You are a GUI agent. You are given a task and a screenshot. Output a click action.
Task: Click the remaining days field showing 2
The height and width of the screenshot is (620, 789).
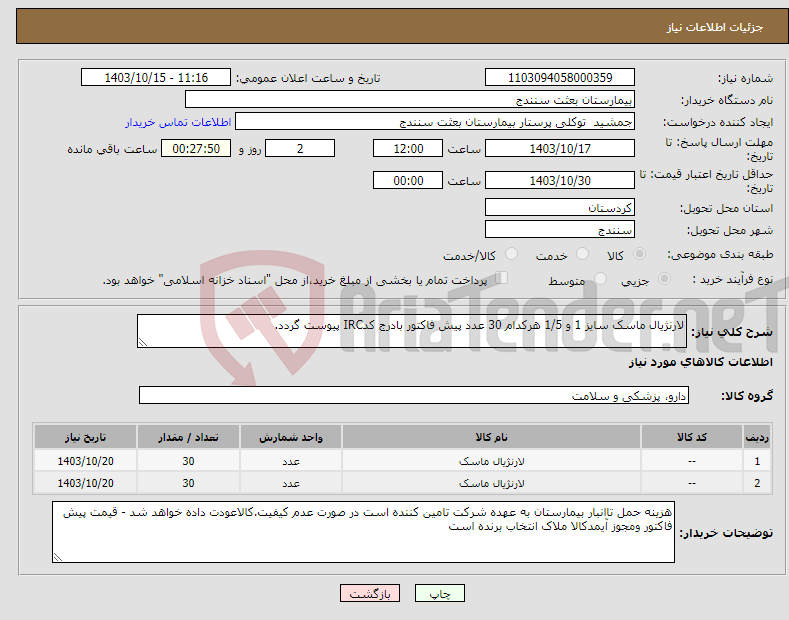click(300, 148)
